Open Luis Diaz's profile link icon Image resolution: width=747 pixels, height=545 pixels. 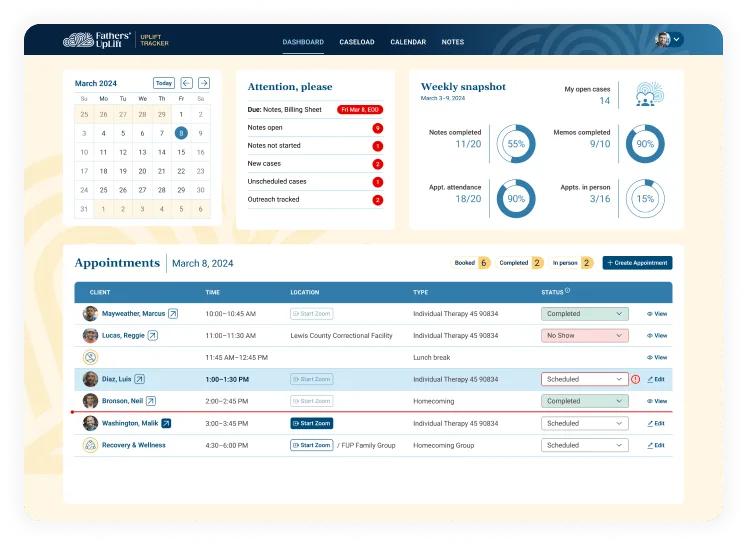(x=140, y=379)
